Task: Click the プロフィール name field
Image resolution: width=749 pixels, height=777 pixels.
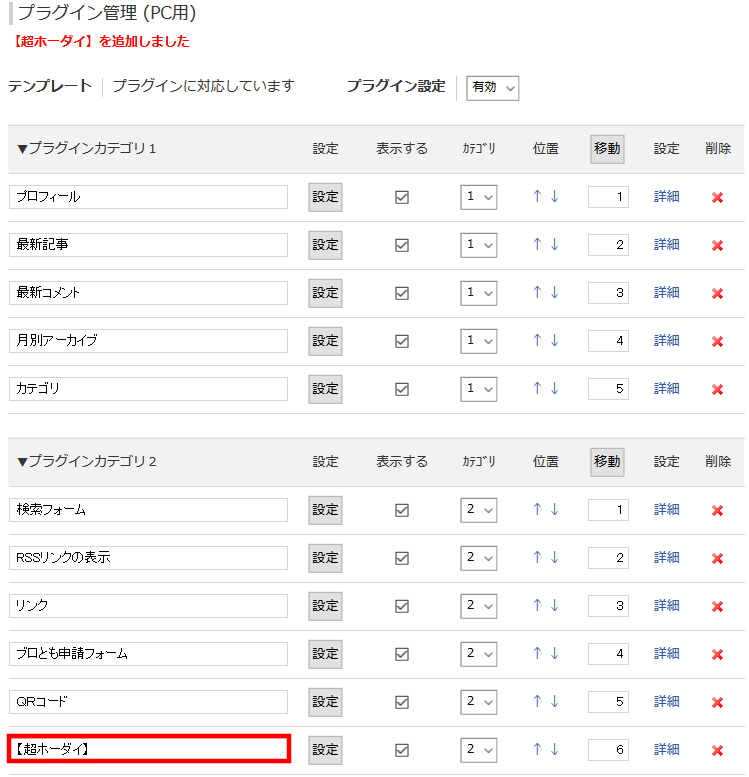Action: (148, 197)
